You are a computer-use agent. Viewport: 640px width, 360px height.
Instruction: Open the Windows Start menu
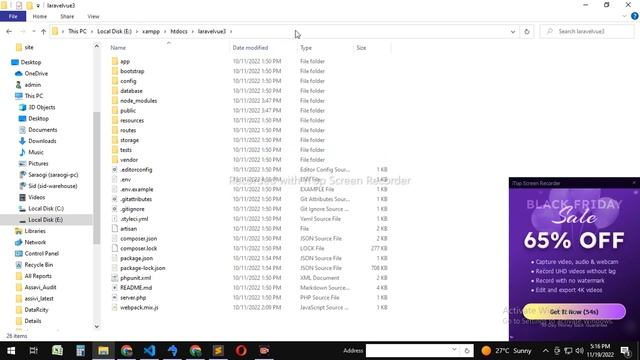[x=11, y=351]
